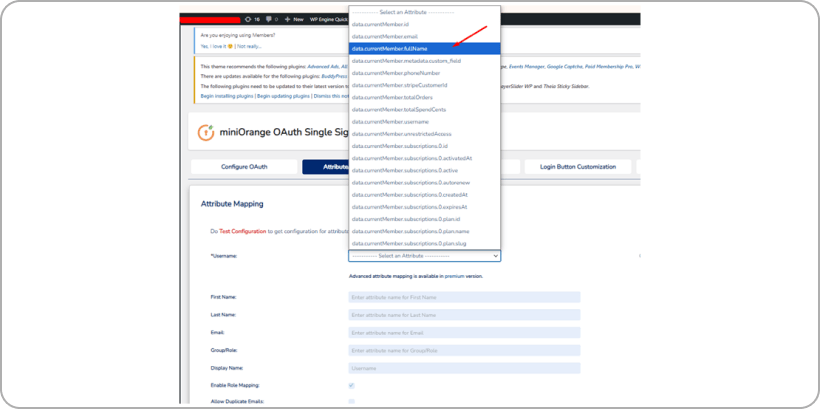Collapse the Username Select an Attribute dropdown
Viewport: 820px width, 409px height.
425,256
